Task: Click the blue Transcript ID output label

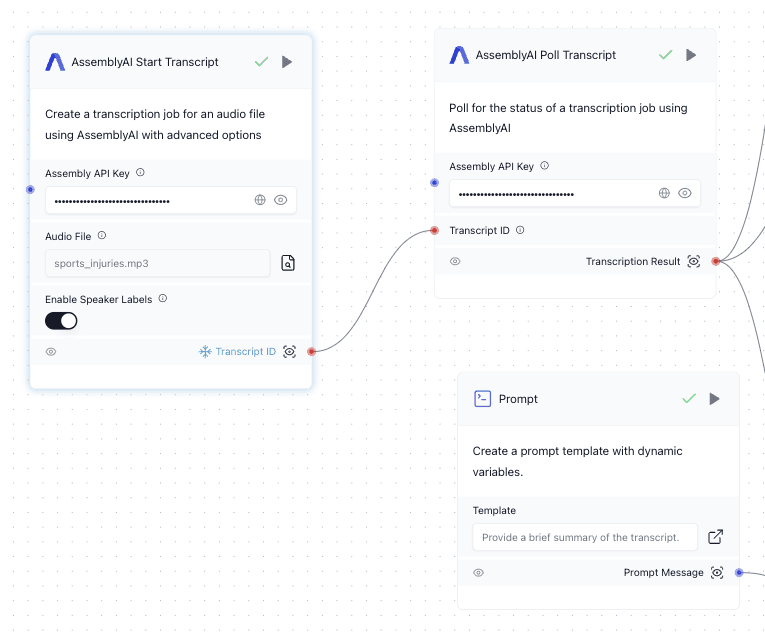Action: click(x=245, y=351)
